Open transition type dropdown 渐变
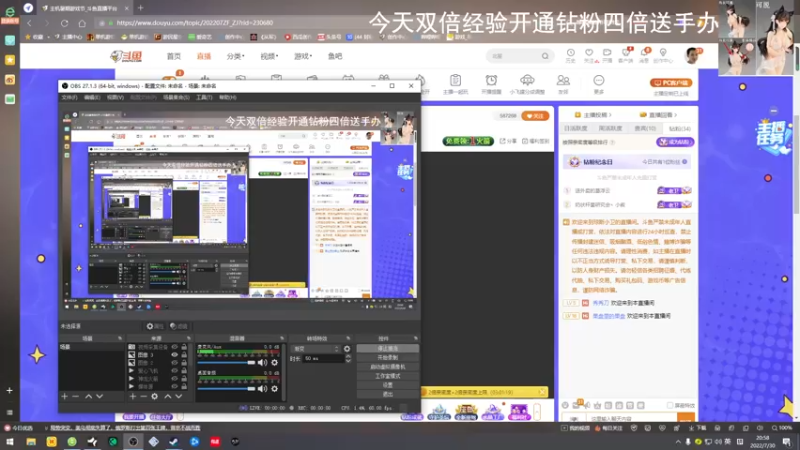Screen dimensions: 800x450 point(316,349)
